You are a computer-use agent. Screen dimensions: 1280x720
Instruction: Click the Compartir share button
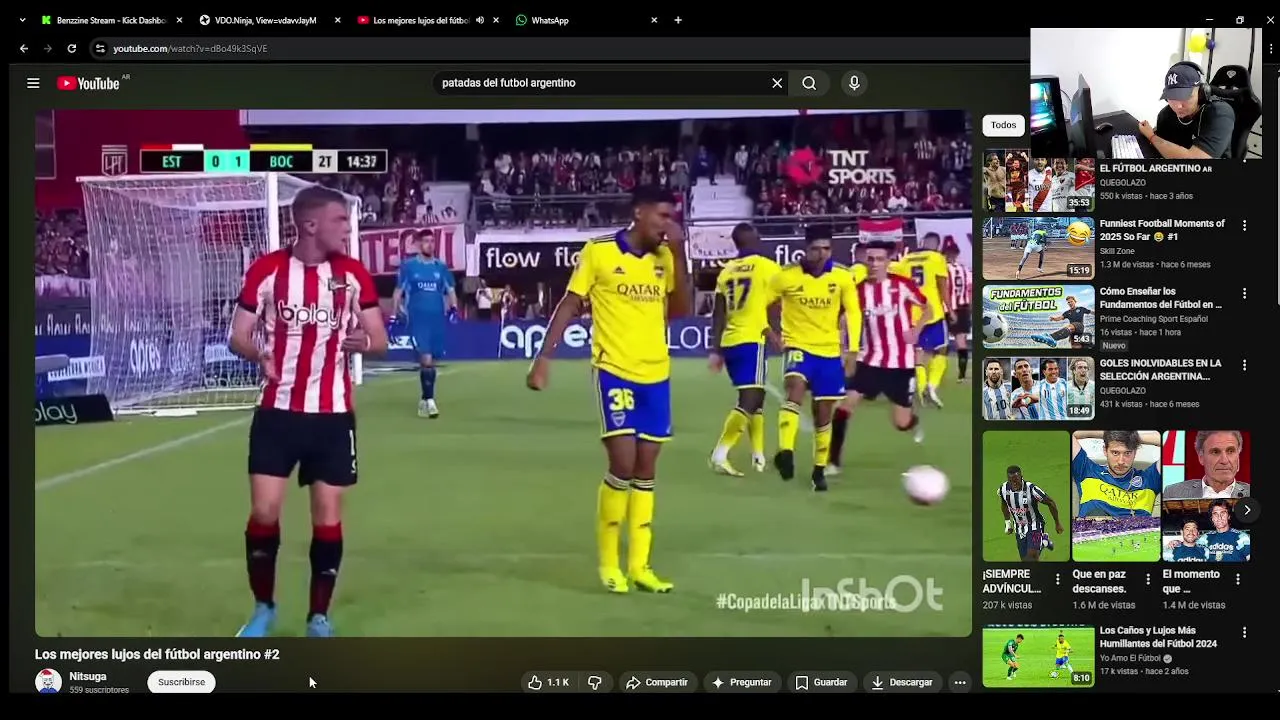pyautogui.click(x=657, y=682)
